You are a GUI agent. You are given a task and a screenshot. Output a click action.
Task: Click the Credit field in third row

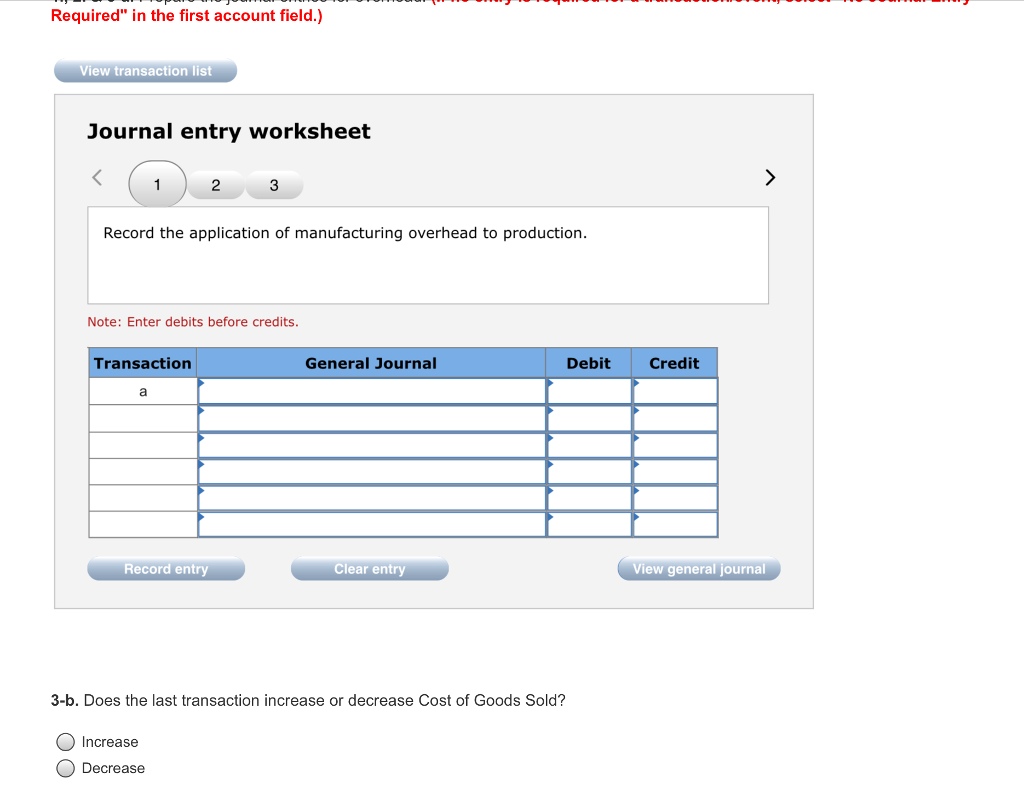[x=675, y=445]
